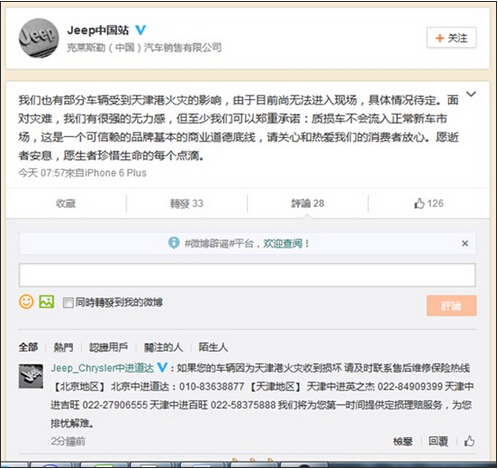Open the smiley emoji picker
Screen dimensions: 498x469
point(26,302)
